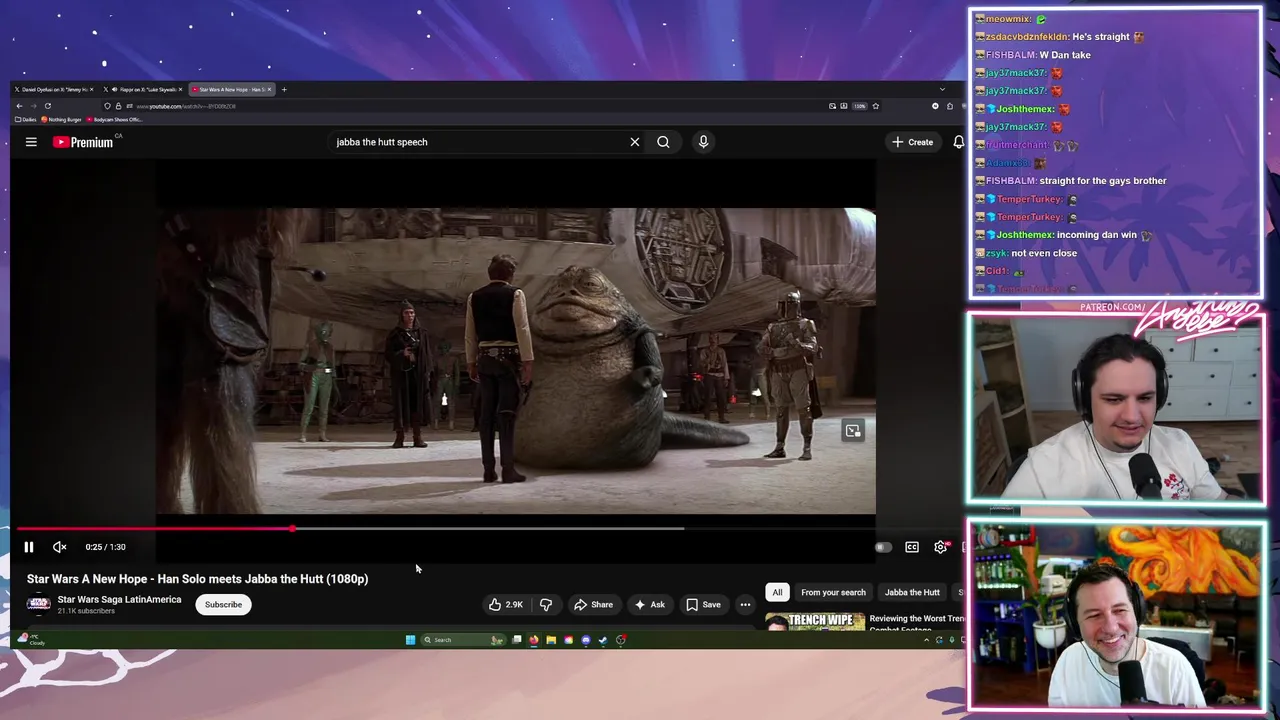Open the Star Wars Saga LatinAmerica channel avatar
Image resolution: width=1280 pixels, height=720 pixels.
point(39,604)
